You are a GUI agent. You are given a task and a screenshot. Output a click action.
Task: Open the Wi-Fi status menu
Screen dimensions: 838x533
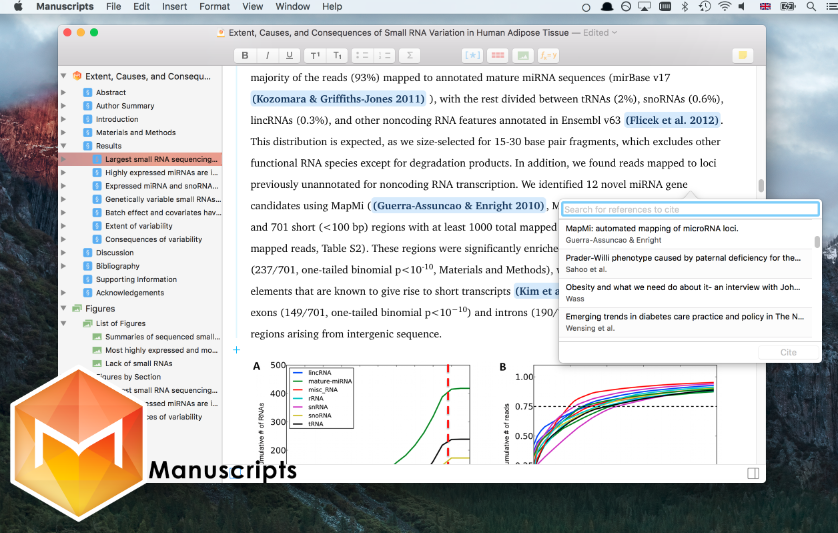click(724, 6)
